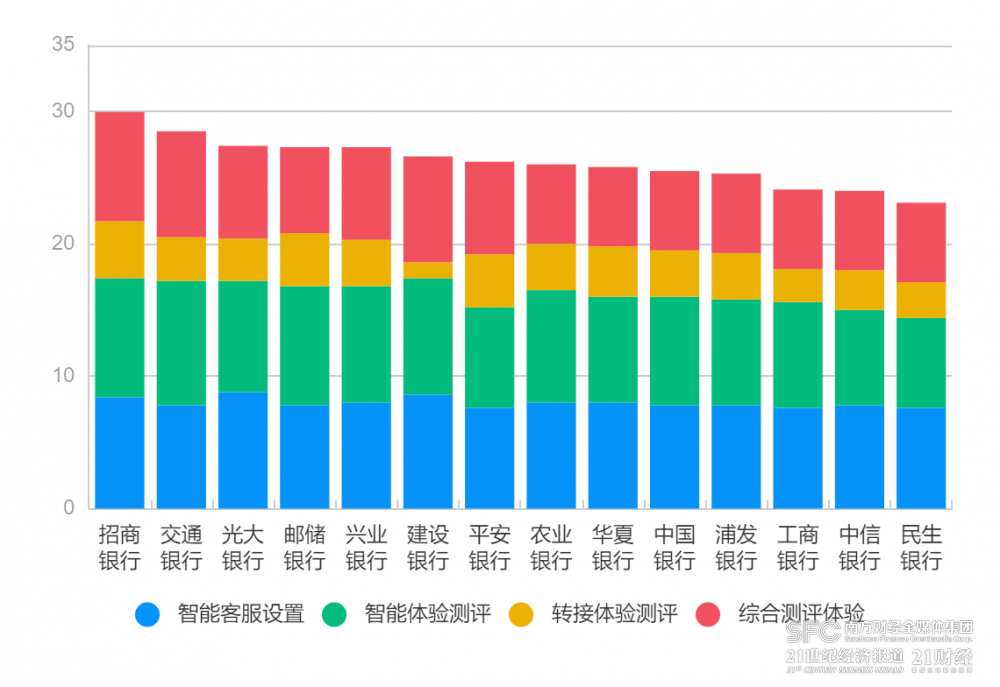
Task: Click the green segment of 中信银行 bar
Action: pyautogui.click(x=860, y=357)
